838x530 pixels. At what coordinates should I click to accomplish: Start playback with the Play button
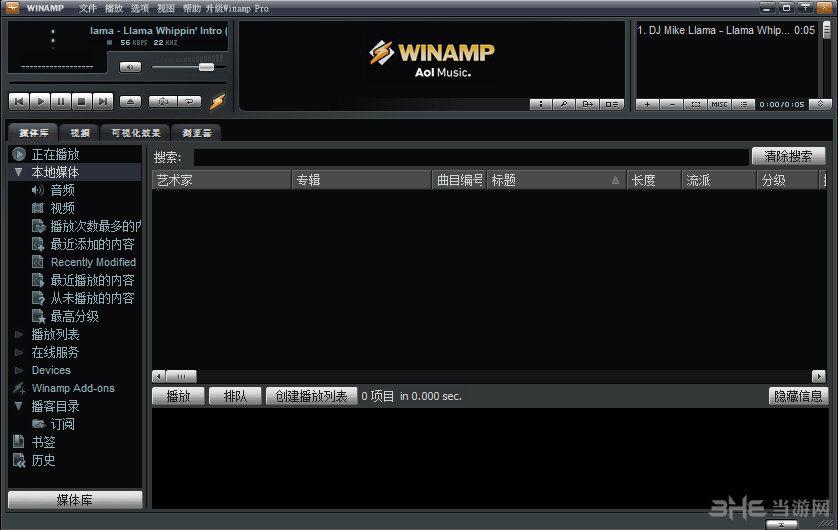40,102
